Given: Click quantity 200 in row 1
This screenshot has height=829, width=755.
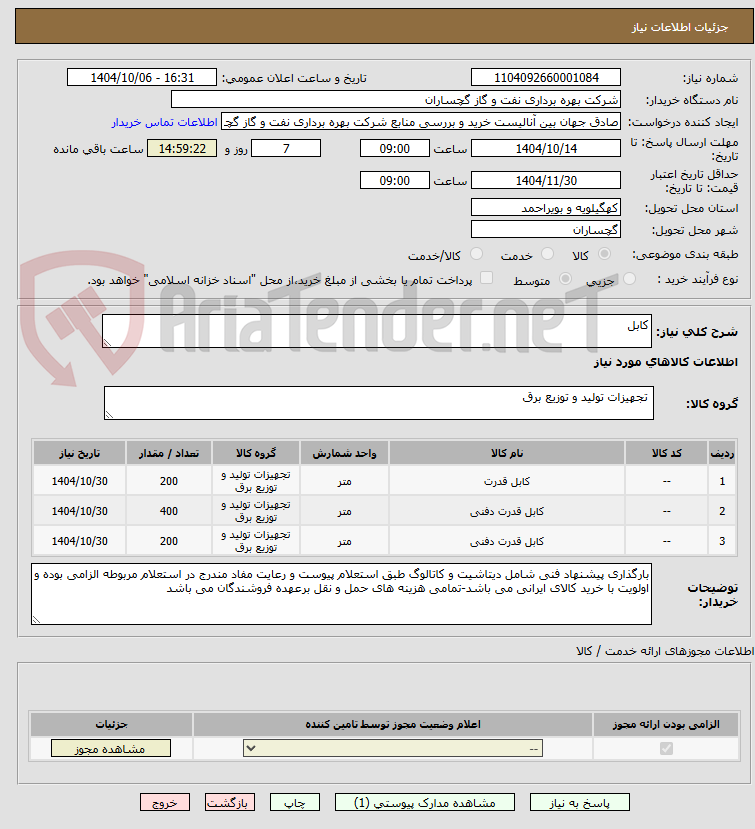Looking at the screenshot, I should (169, 481).
